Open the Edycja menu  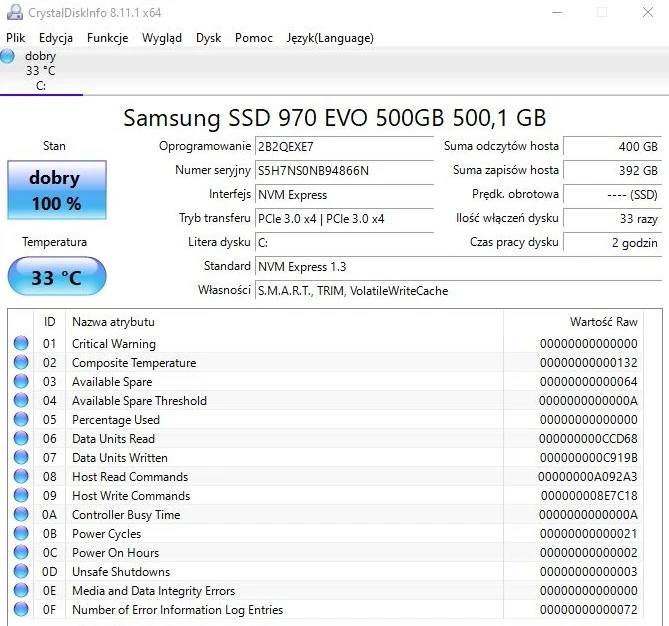(x=56, y=38)
